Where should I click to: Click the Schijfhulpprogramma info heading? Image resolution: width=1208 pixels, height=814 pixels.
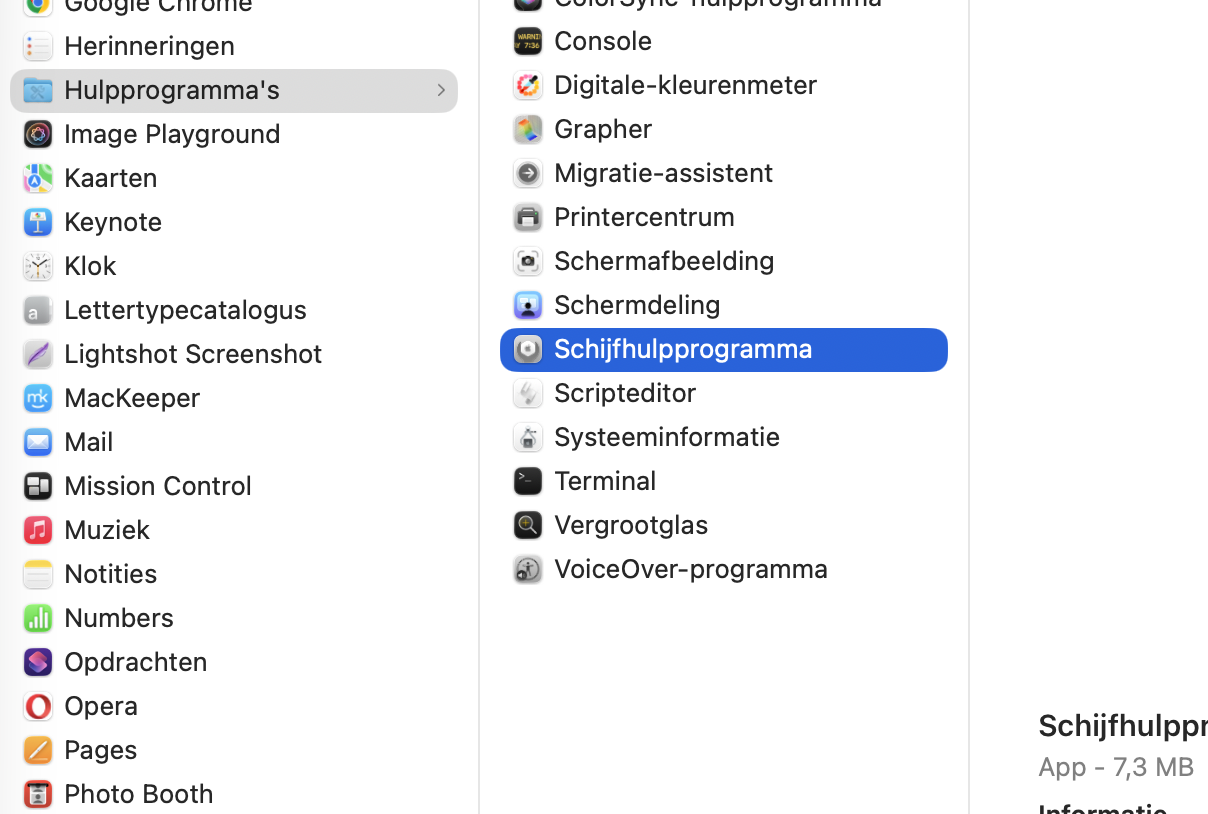click(1122, 725)
